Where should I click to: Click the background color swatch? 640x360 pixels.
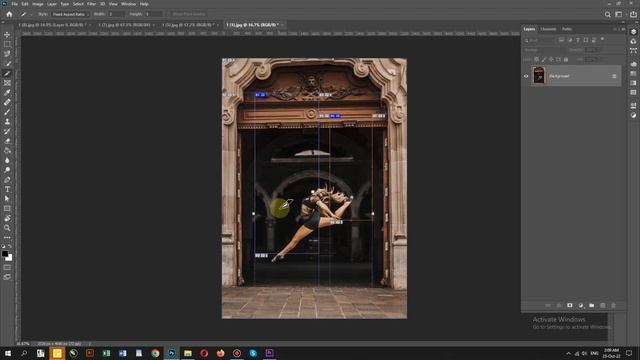point(9,258)
